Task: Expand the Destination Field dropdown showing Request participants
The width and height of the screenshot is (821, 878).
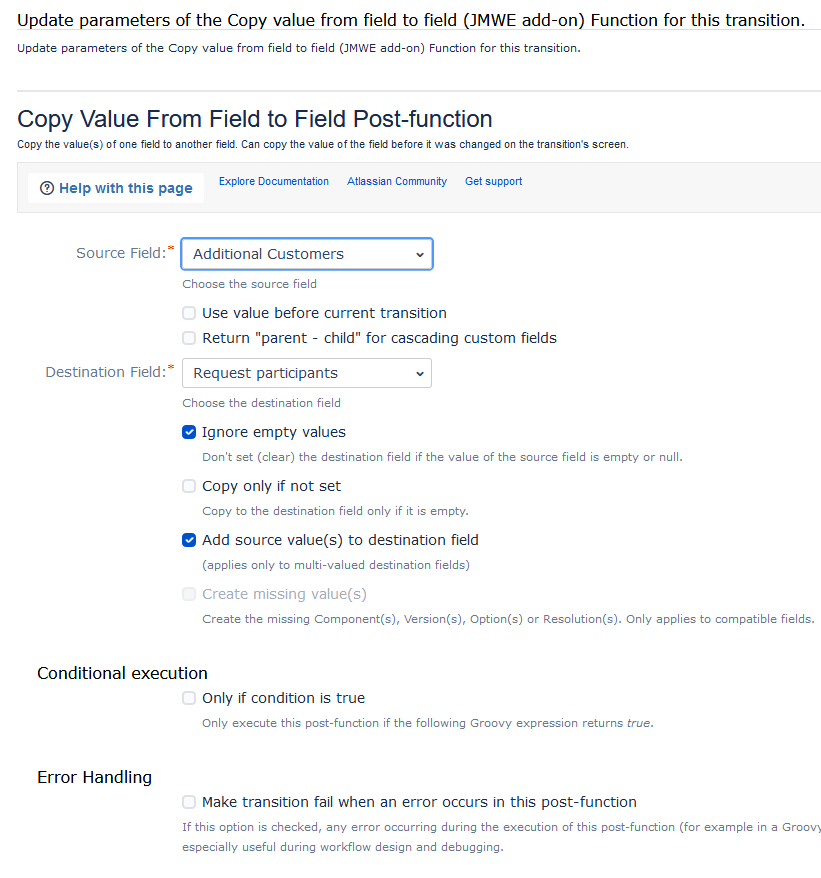Action: (307, 373)
